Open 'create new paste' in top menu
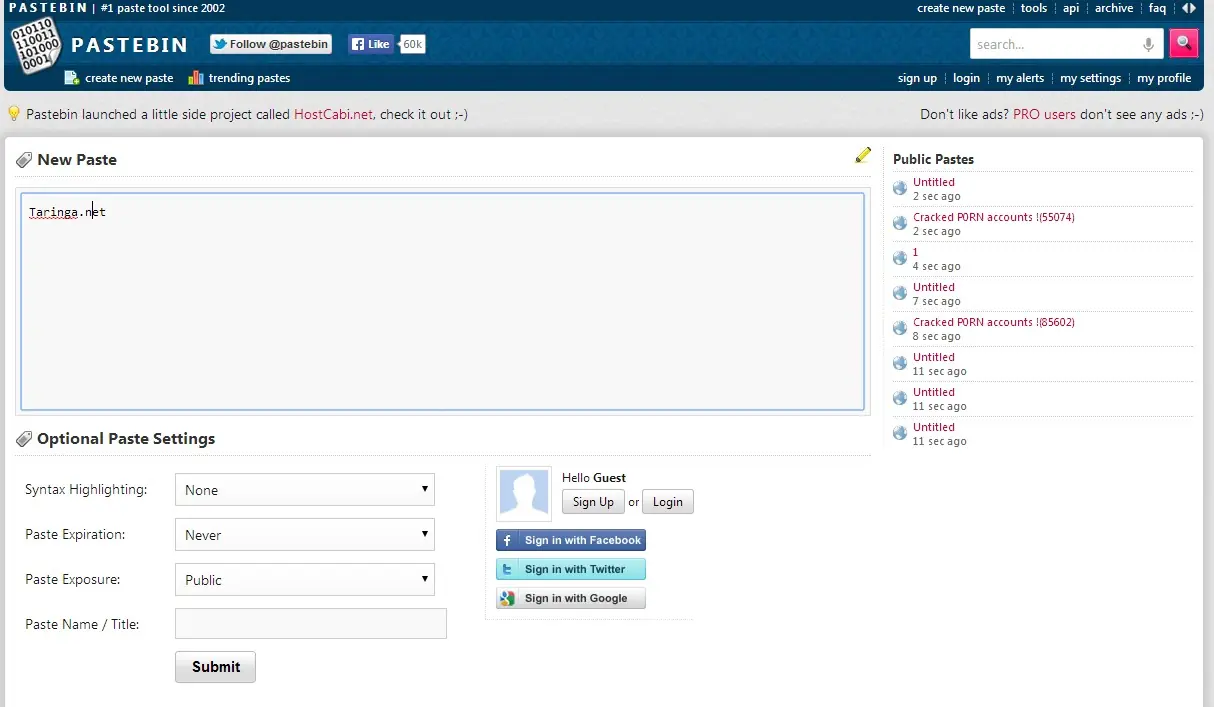Viewport: 1214px width, 707px height. click(x=961, y=8)
